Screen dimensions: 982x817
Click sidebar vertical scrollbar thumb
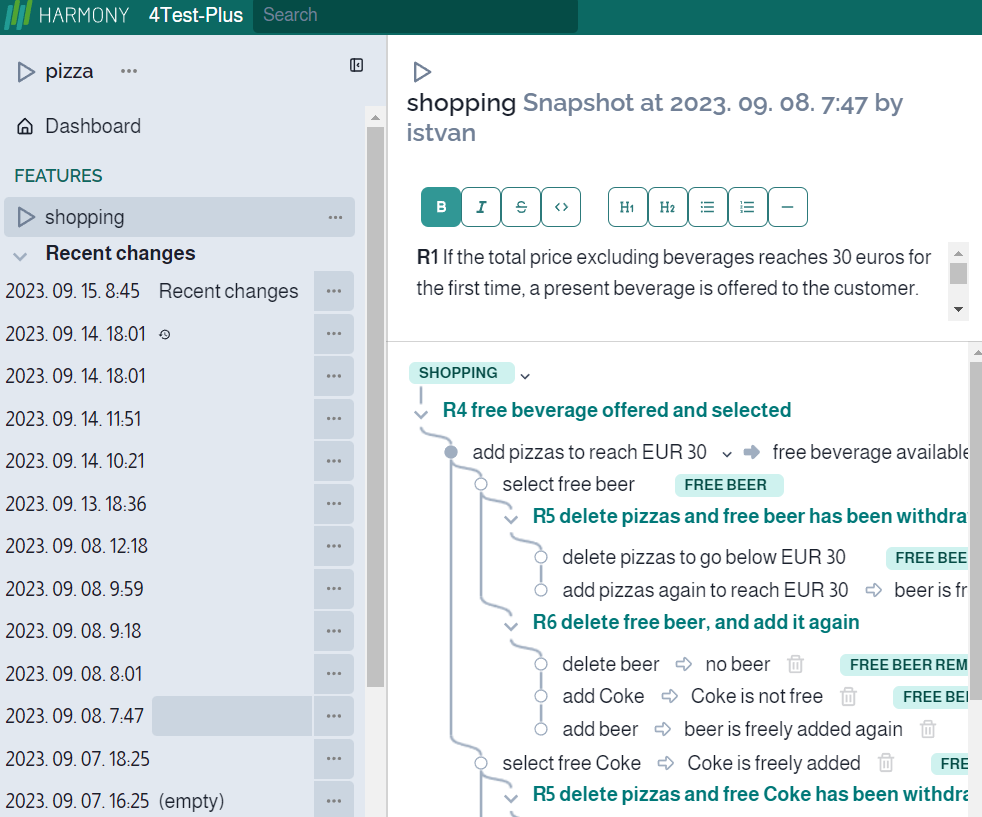(375, 407)
